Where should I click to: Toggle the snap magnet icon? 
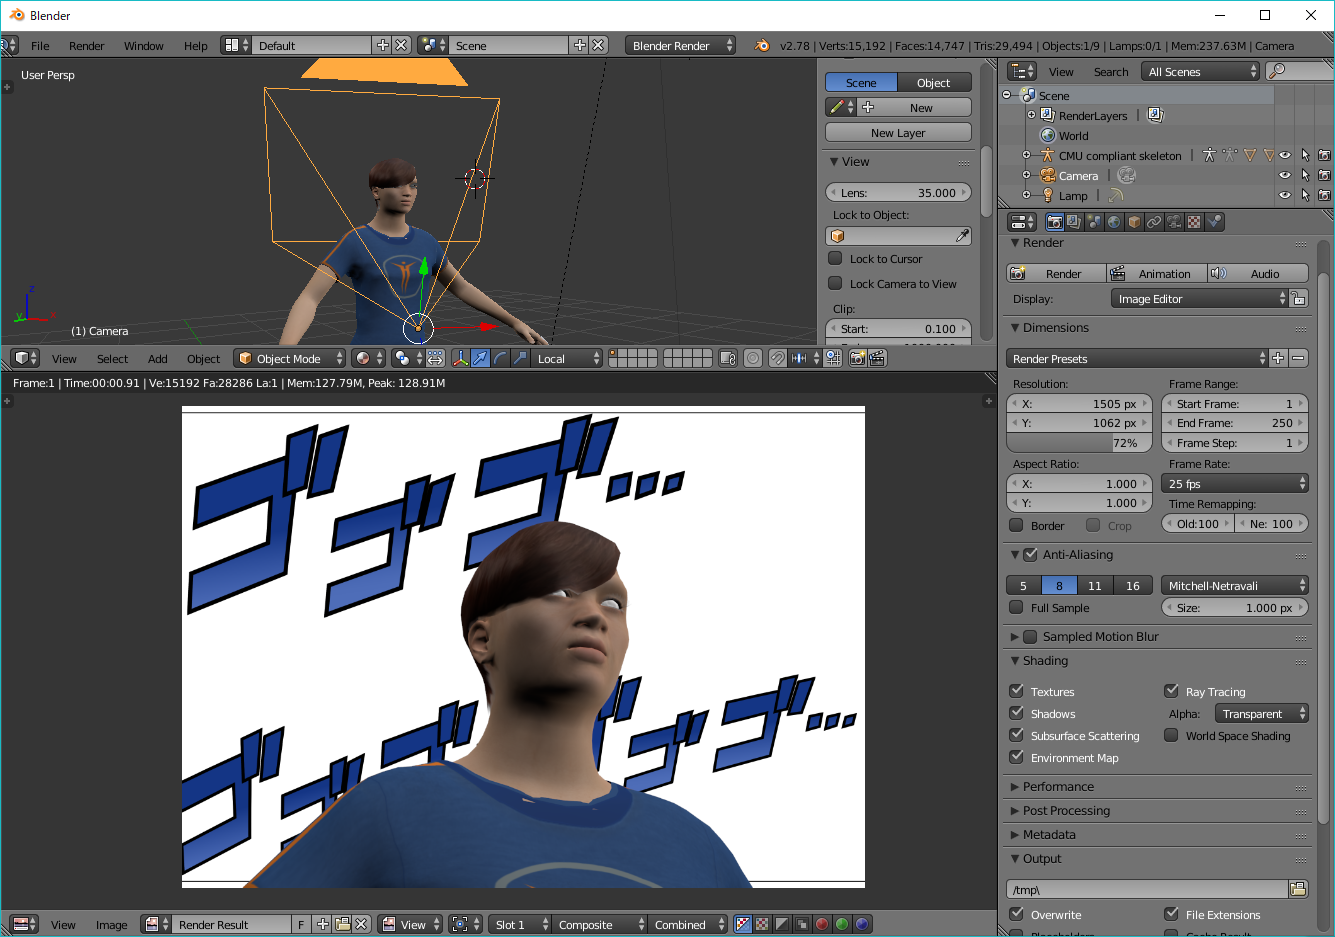click(x=778, y=358)
